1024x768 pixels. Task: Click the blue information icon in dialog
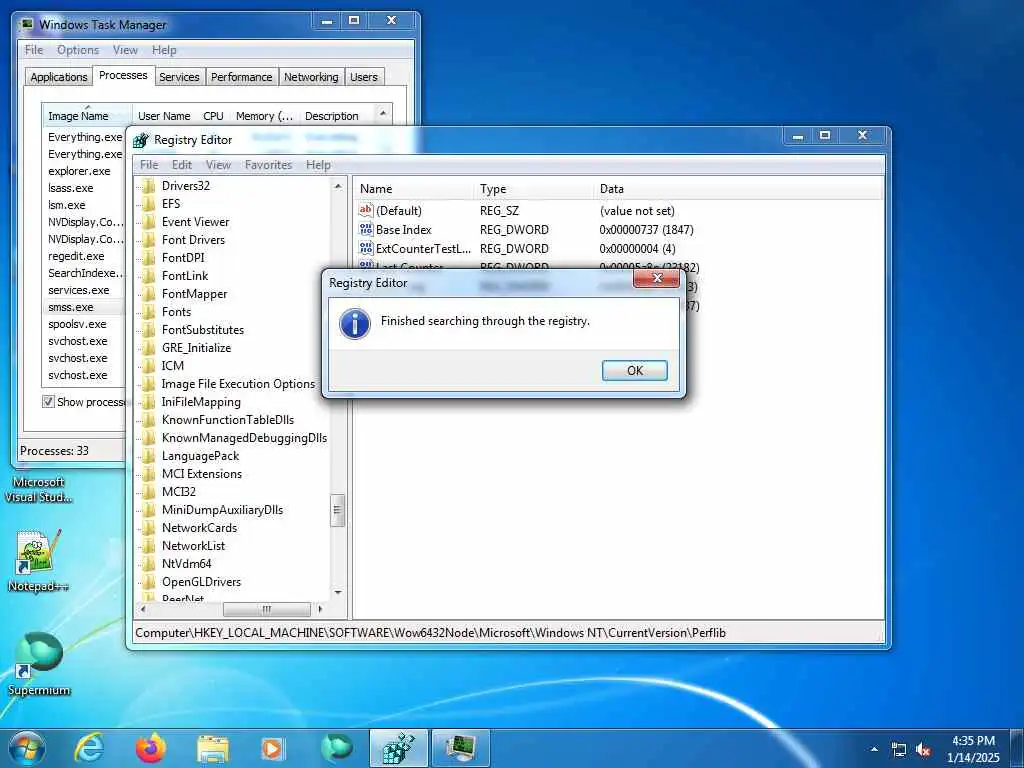click(x=355, y=323)
